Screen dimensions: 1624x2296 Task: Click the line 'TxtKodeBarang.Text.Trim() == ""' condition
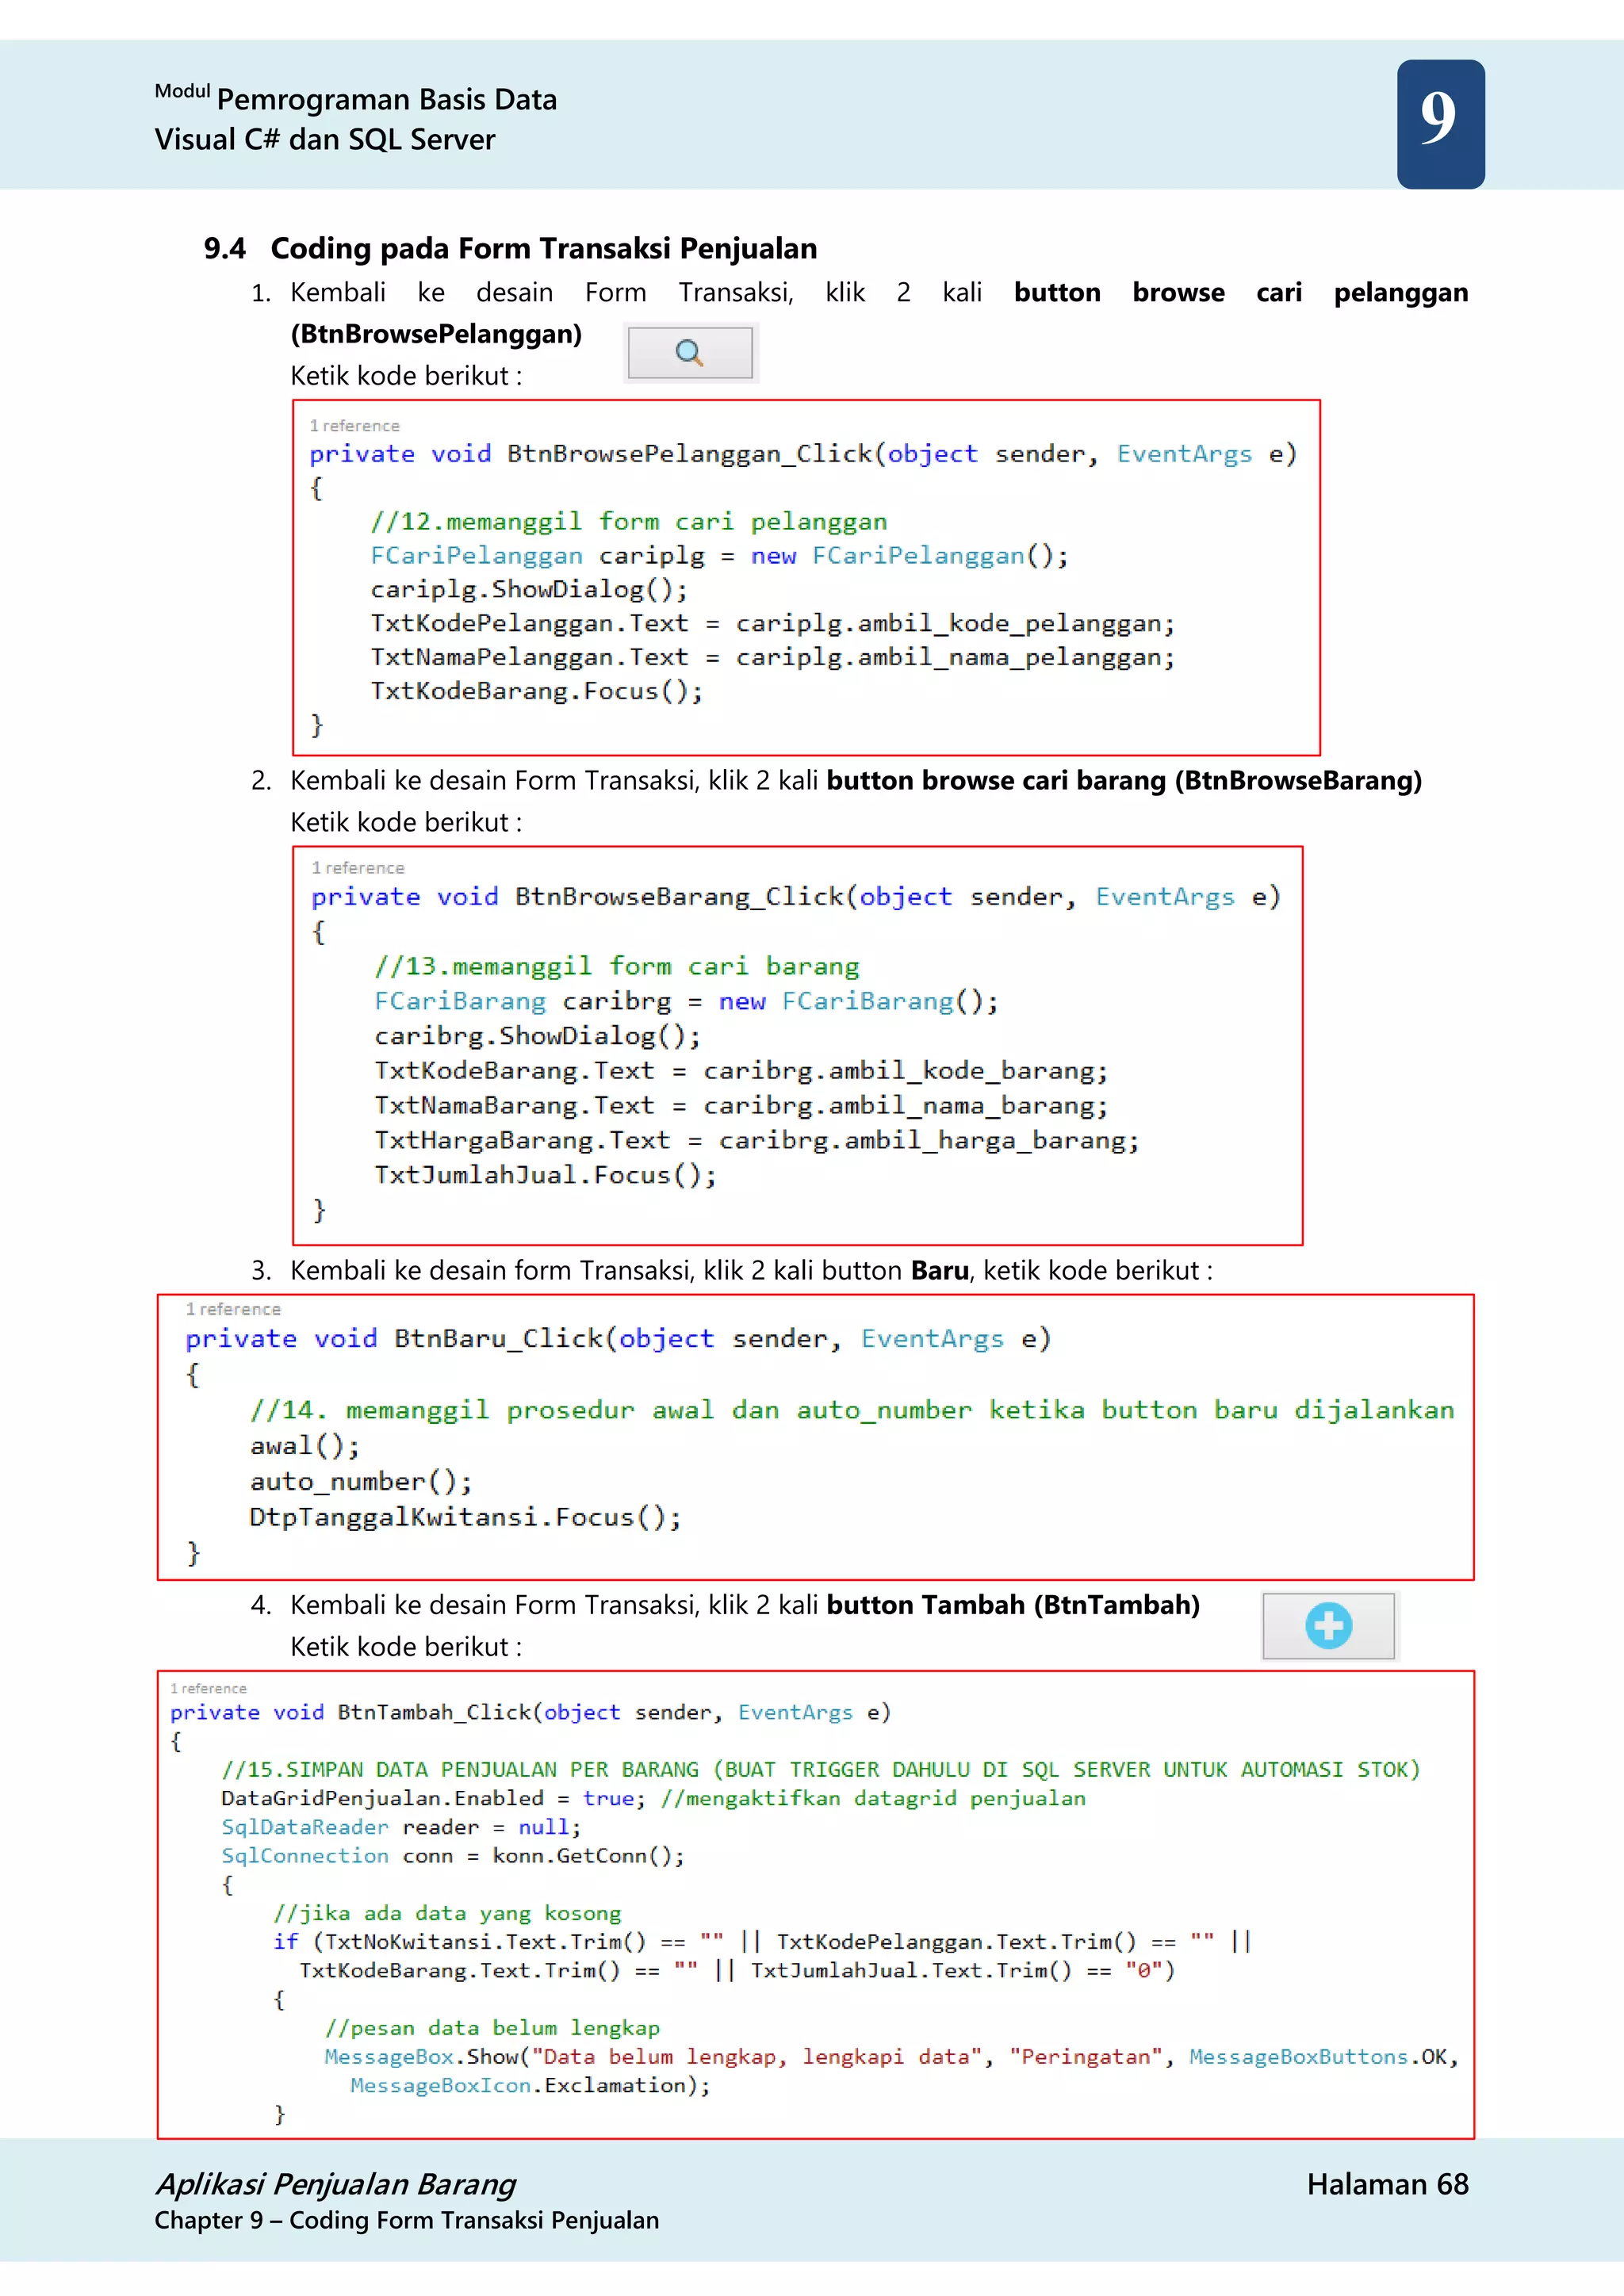[x=737, y=1971]
